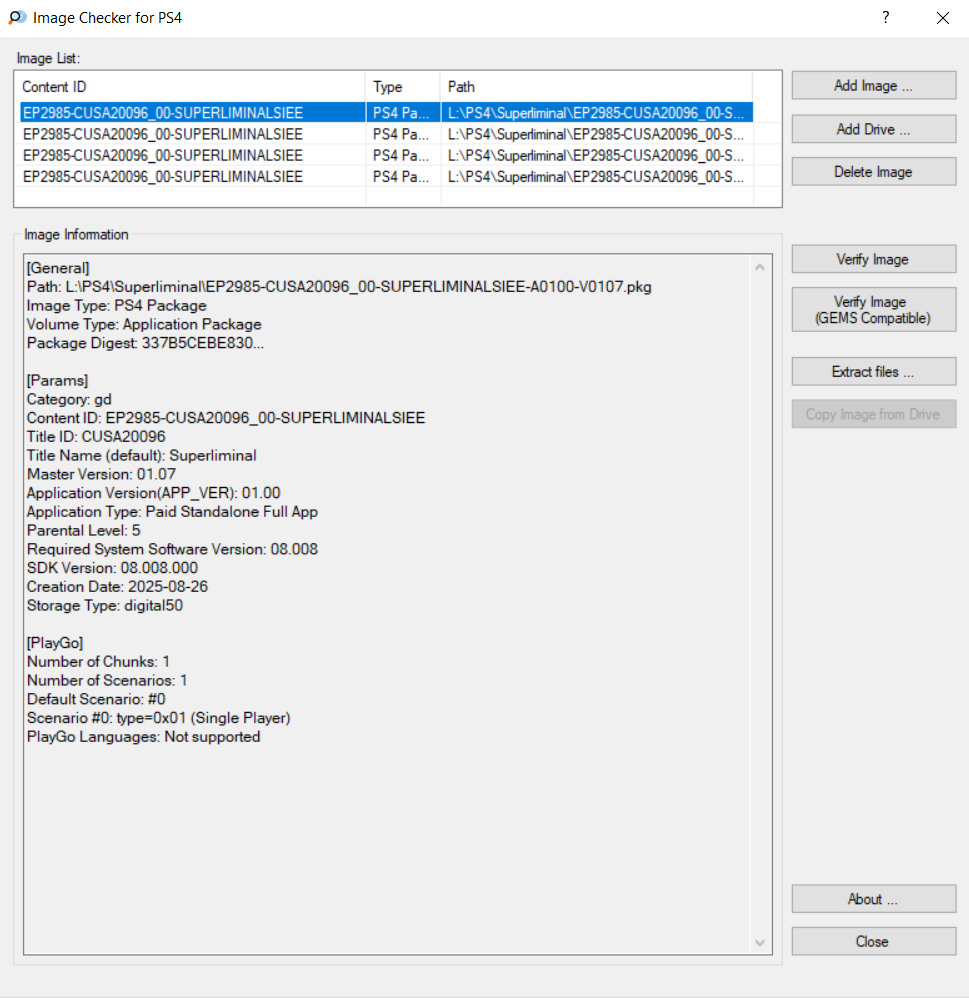Image resolution: width=969 pixels, height=998 pixels.
Task: Click the Path column header
Action: click(595, 87)
